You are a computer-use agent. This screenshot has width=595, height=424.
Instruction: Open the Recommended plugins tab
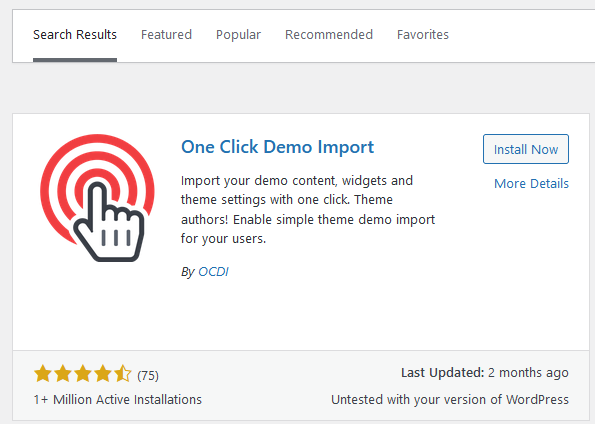coord(329,35)
